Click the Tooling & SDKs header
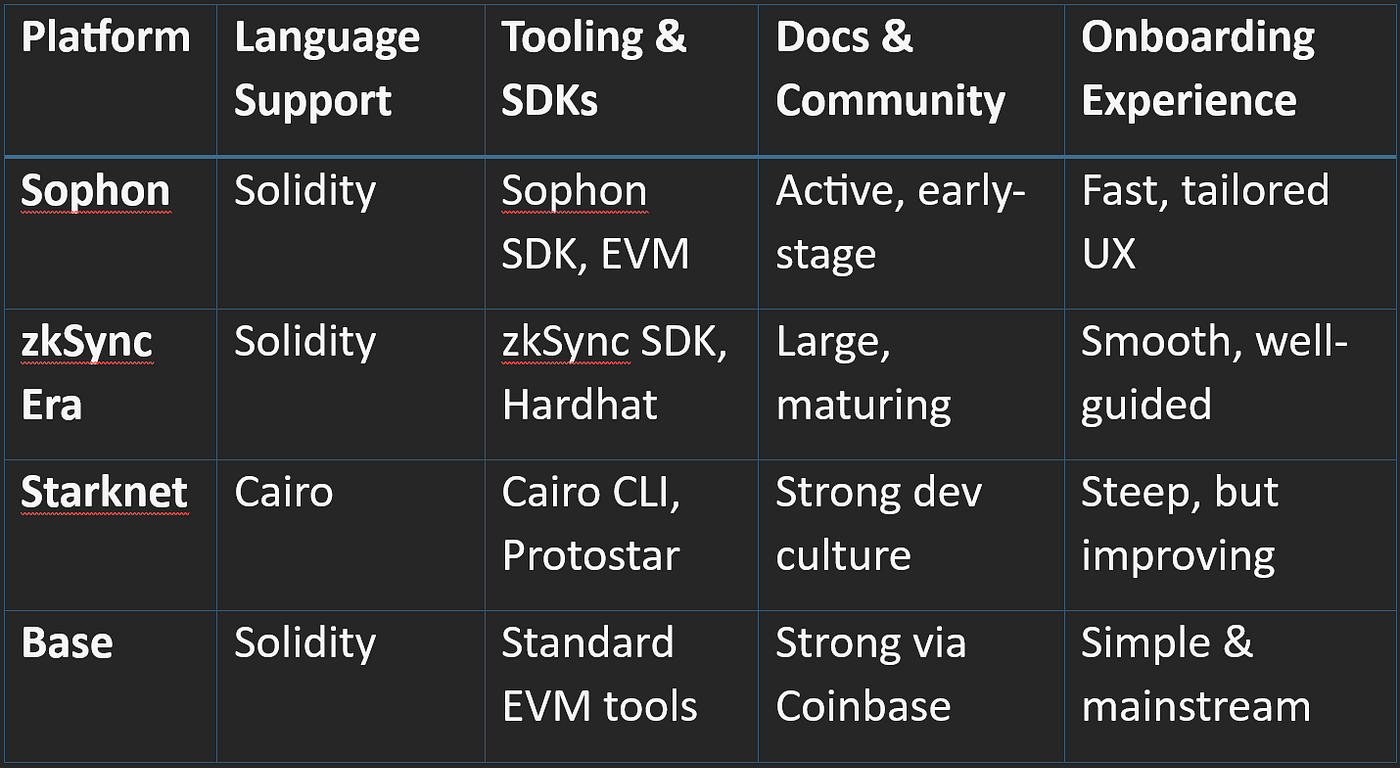 click(621, 79)
